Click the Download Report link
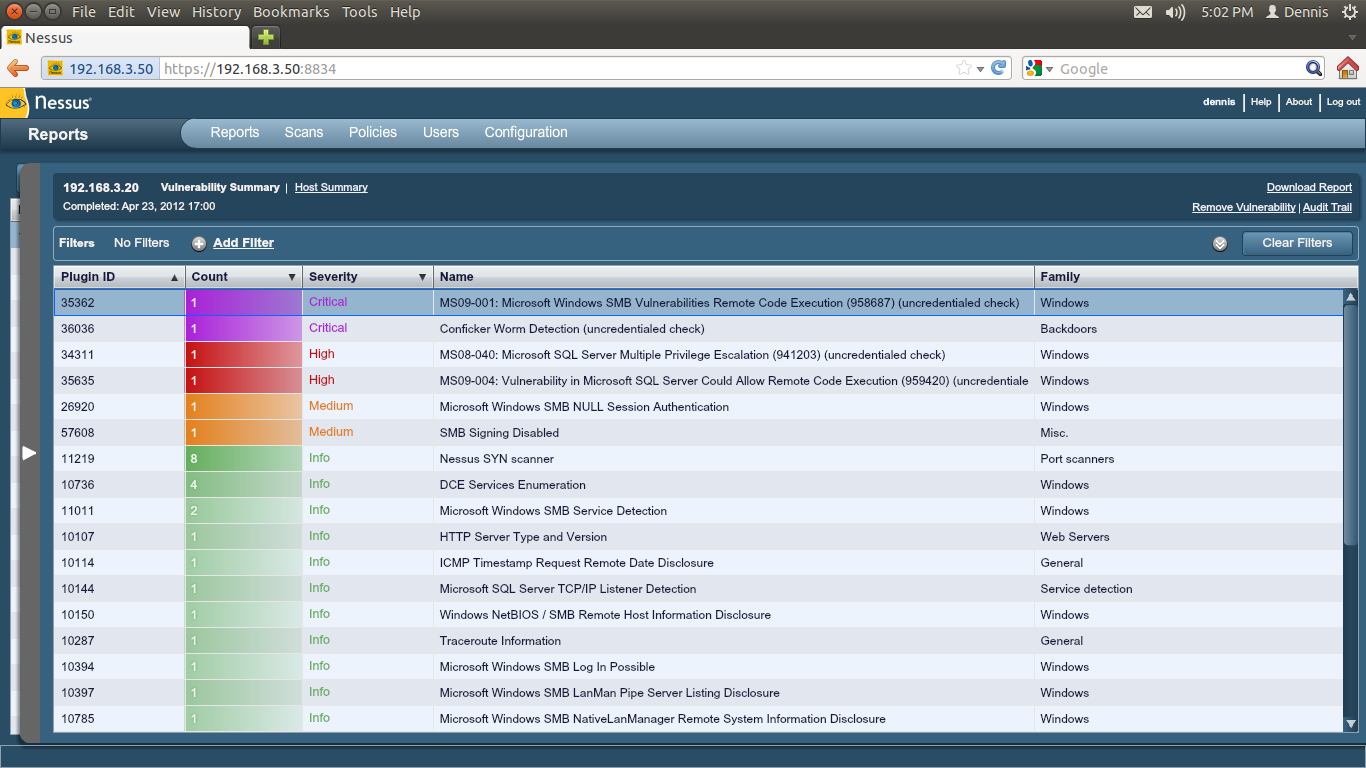The height and width of the screenshot is (768, 1366). pos(1309,187)
